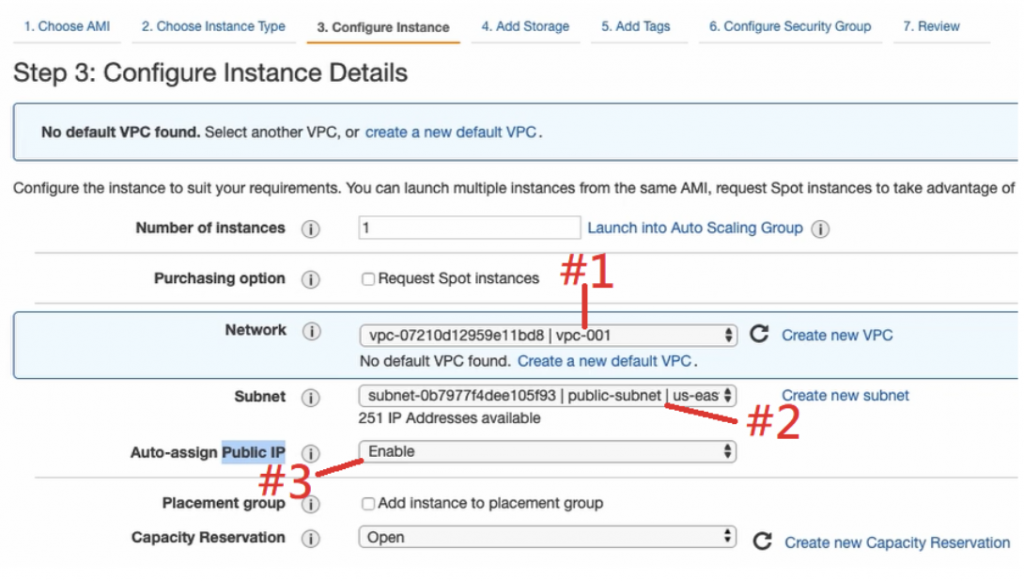The width and height of the screenshot is (1024, 581).
Task: Go to Configure Security Group tab
Action: pos(790,27)
